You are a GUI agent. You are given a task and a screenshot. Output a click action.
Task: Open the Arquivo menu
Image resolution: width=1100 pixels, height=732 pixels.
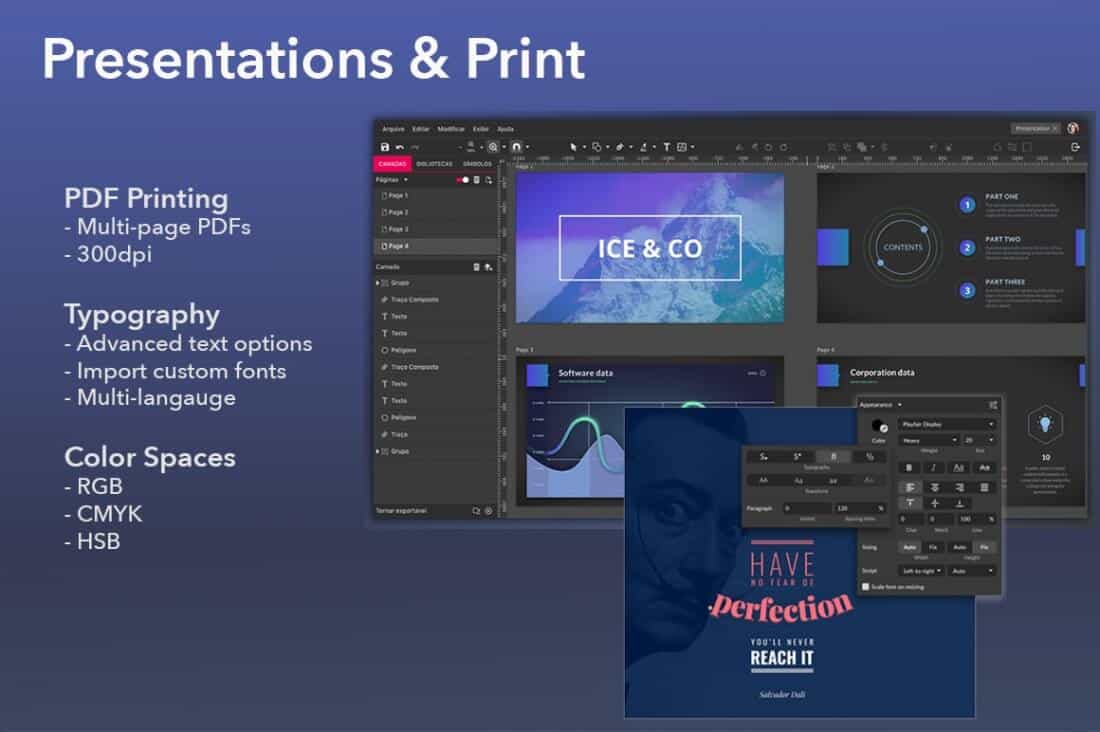[393, 129]
